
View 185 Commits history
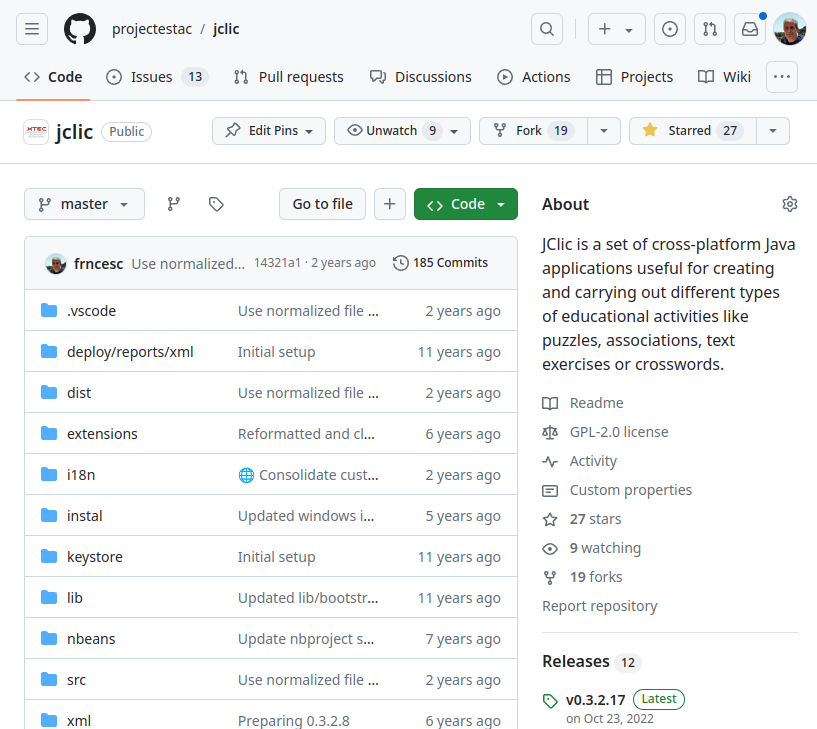pos(441,263)
